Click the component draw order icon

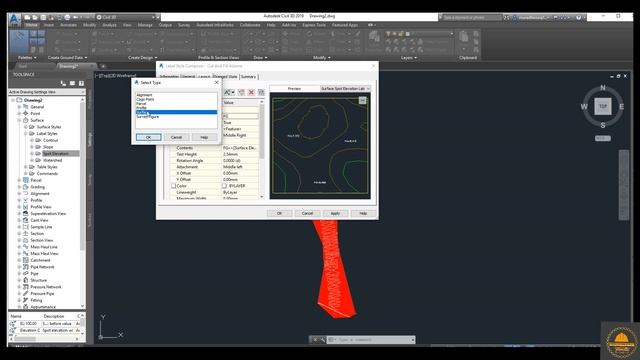point(261,92)
